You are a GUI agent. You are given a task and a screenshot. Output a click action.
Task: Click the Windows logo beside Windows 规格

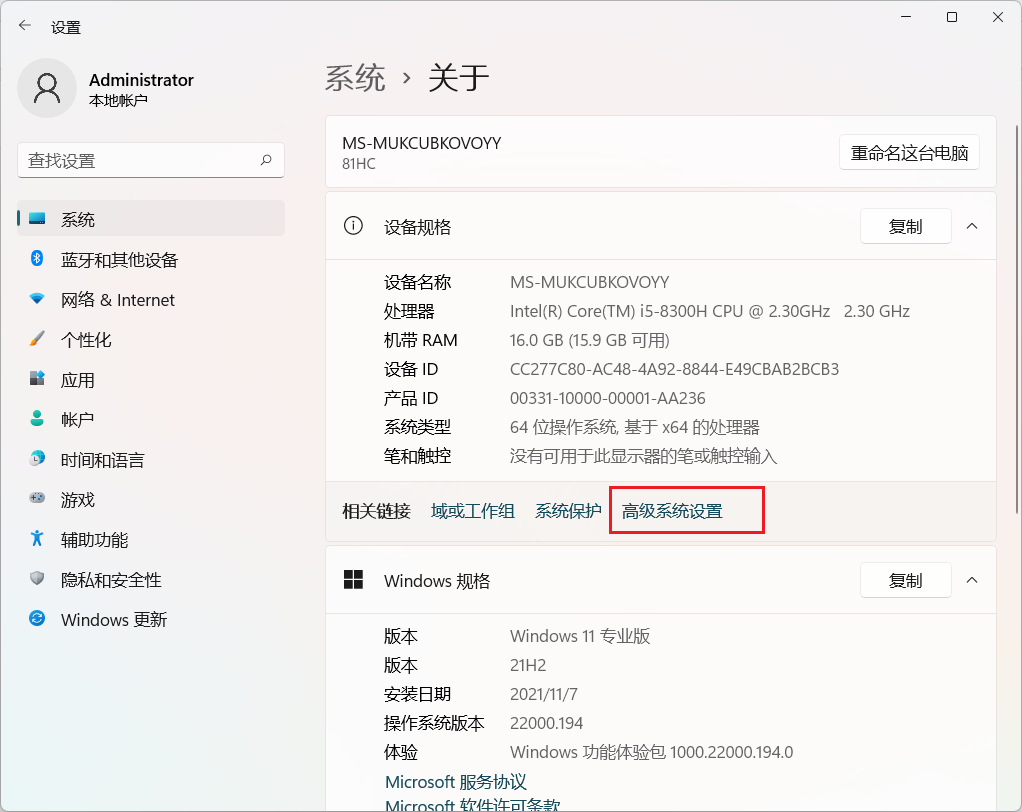pyautogui.click(x=353, y=579)
